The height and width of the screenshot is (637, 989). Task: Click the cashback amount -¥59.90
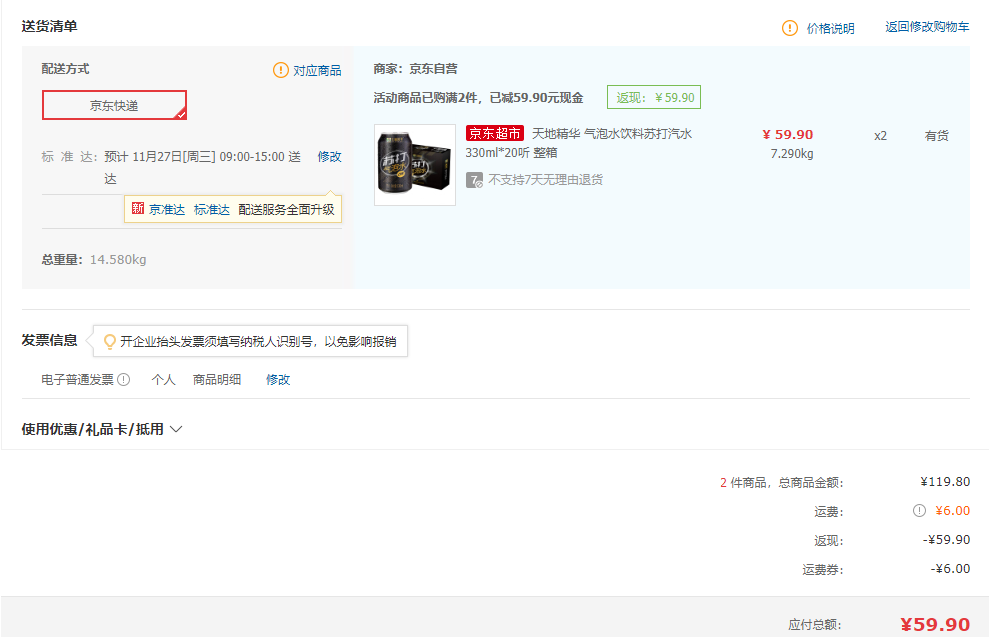point(946,540)
